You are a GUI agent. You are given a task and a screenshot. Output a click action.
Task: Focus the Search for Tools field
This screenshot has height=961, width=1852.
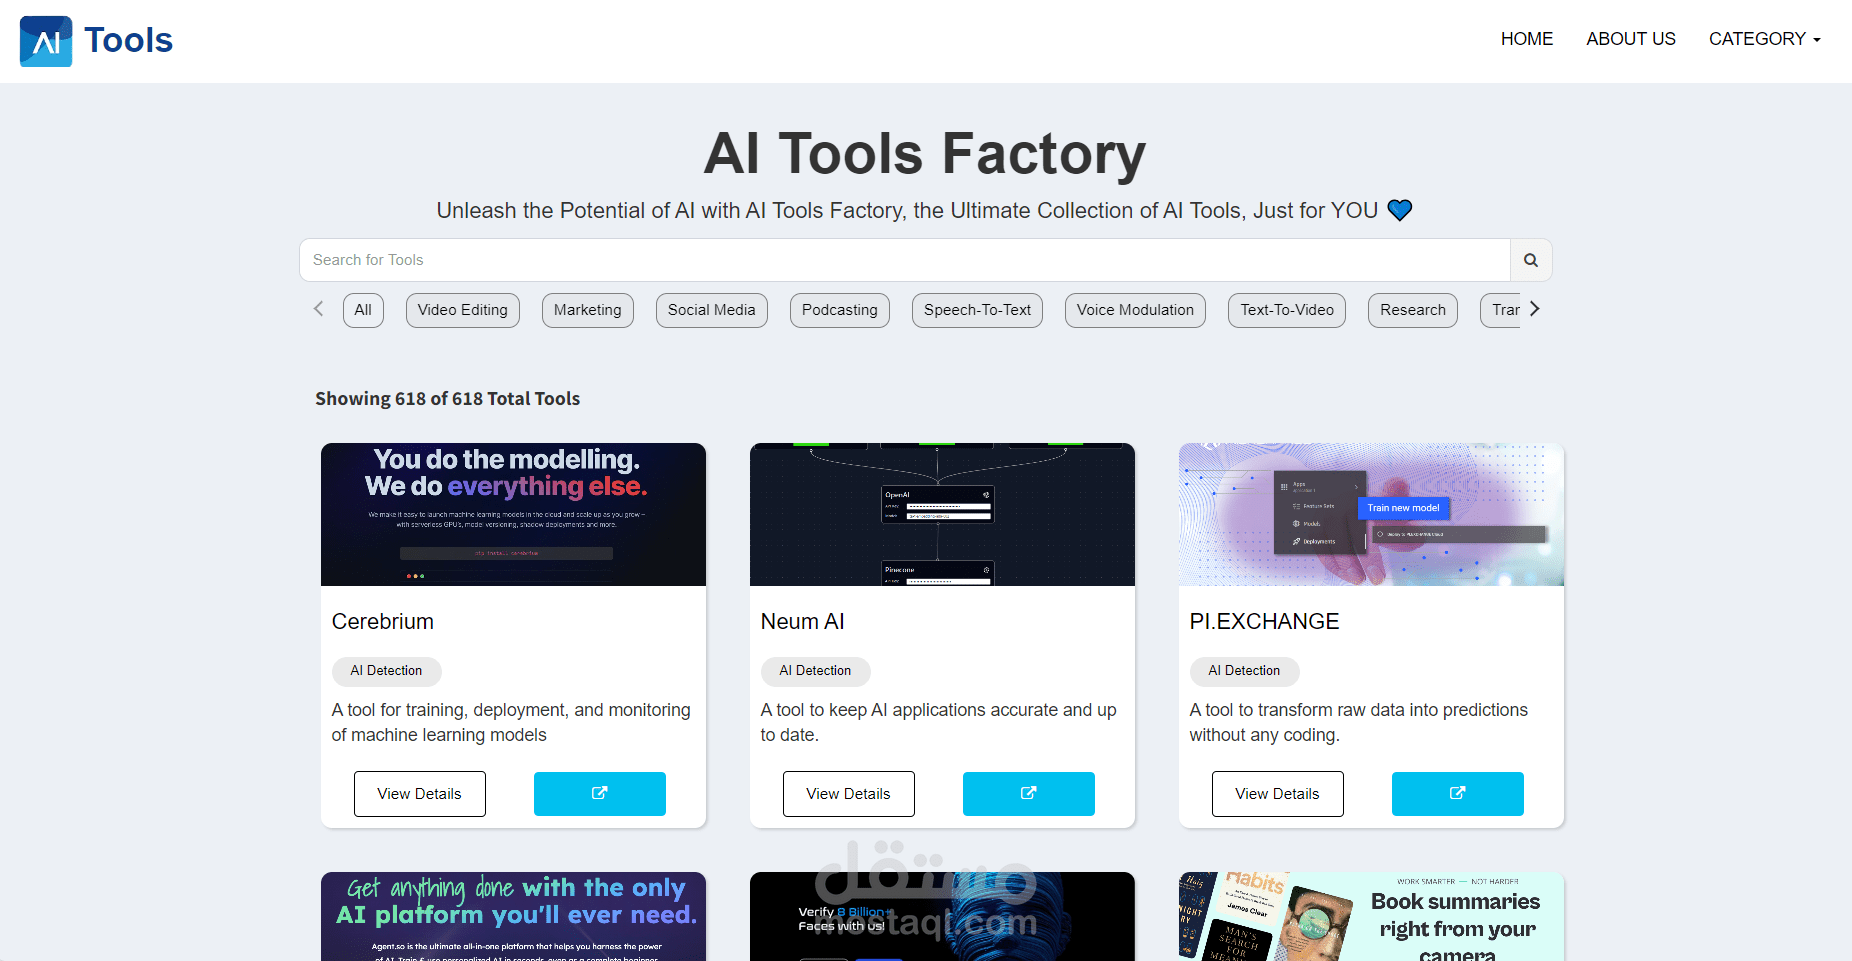pos(905,260)
